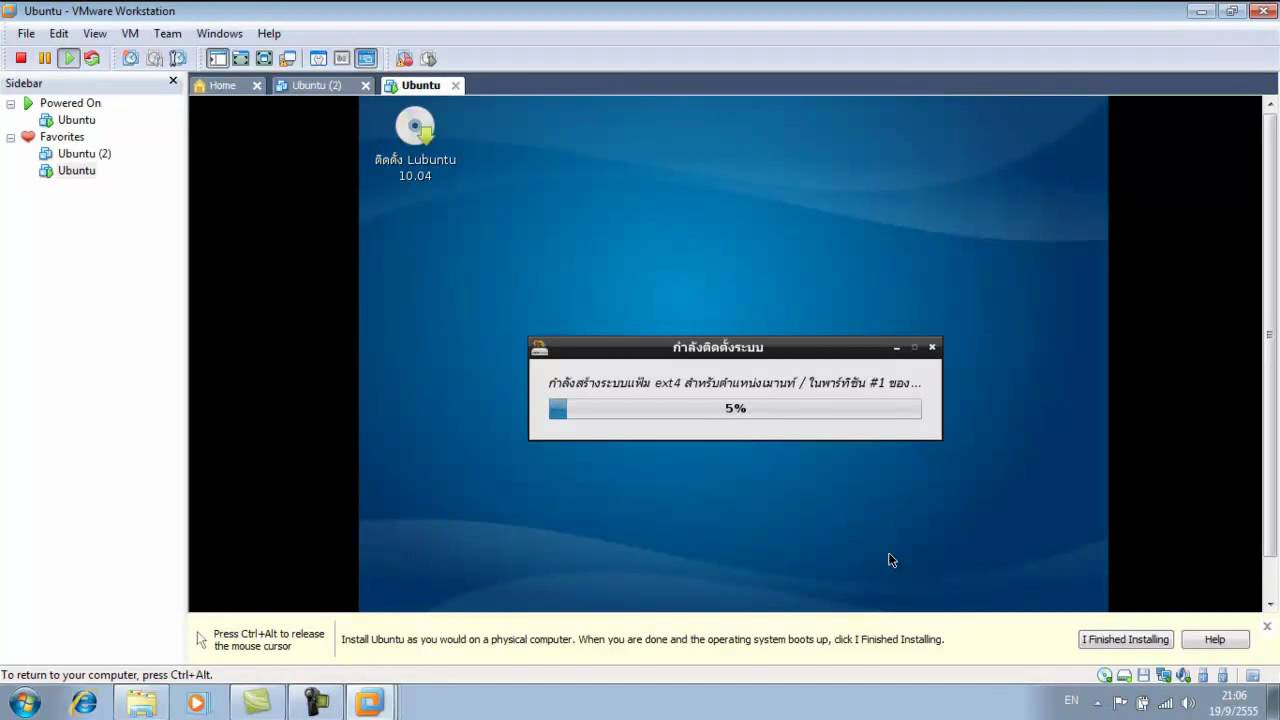The width and height of the screenshot is (1280, 720).
Task: Close the Sidebar panel
Action: pos(173,81)
